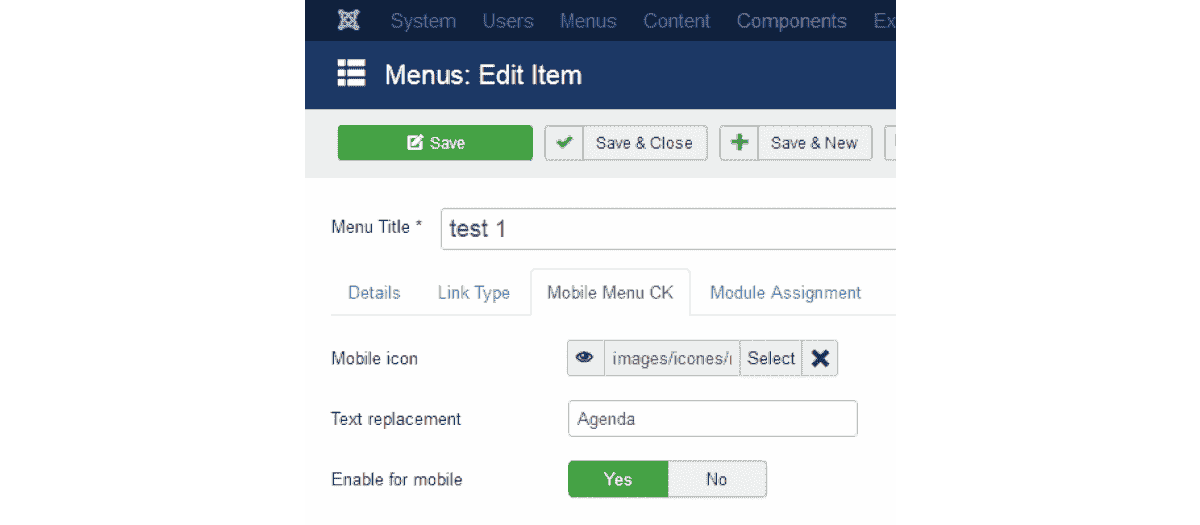This screenshot has height=525, width=1200.
Task: Set Enable for mobile to No
Action: pos(716,479)
